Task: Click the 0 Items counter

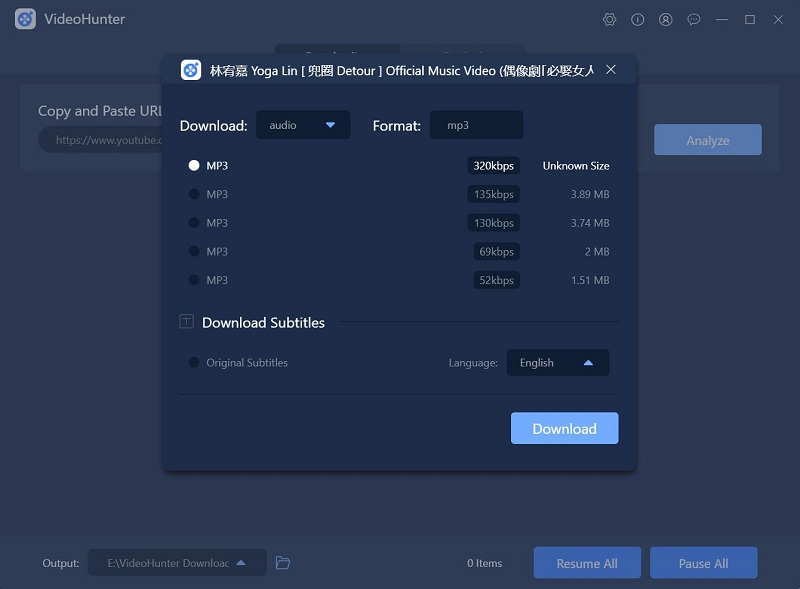Action: pyautogui.click(x=484, y=563)
